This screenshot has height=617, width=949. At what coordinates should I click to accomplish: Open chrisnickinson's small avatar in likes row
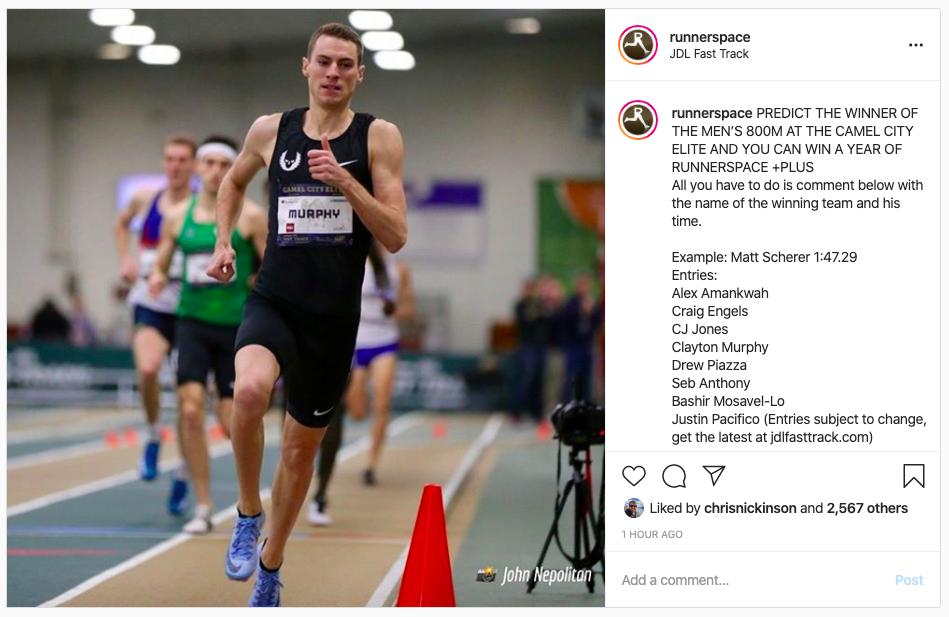click(x=633, y=508)
